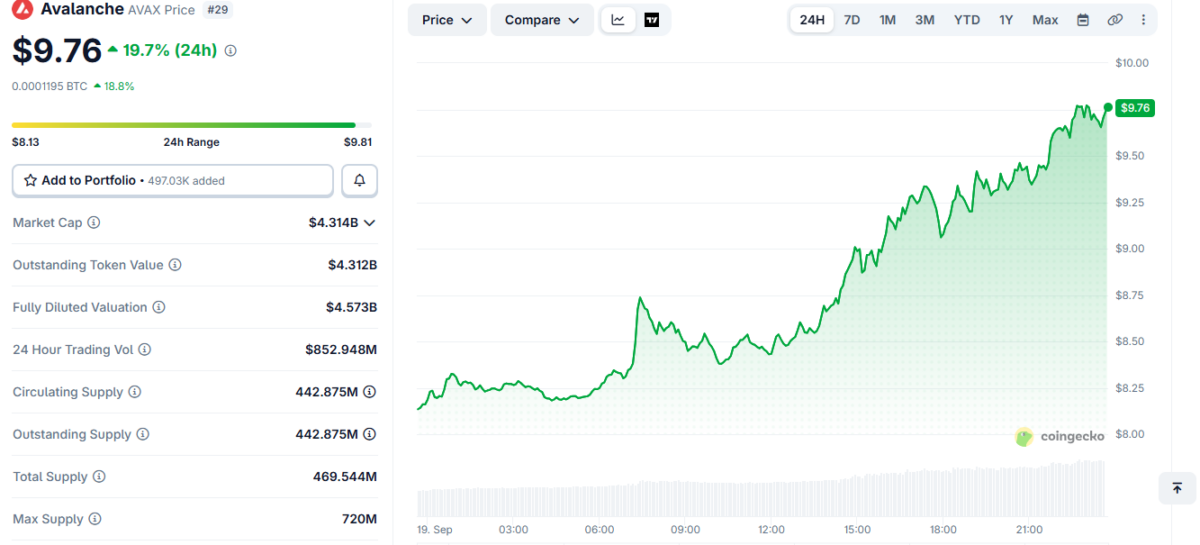Click the 12:00 time axis label
1200x545 pixels.
point(771,529)
